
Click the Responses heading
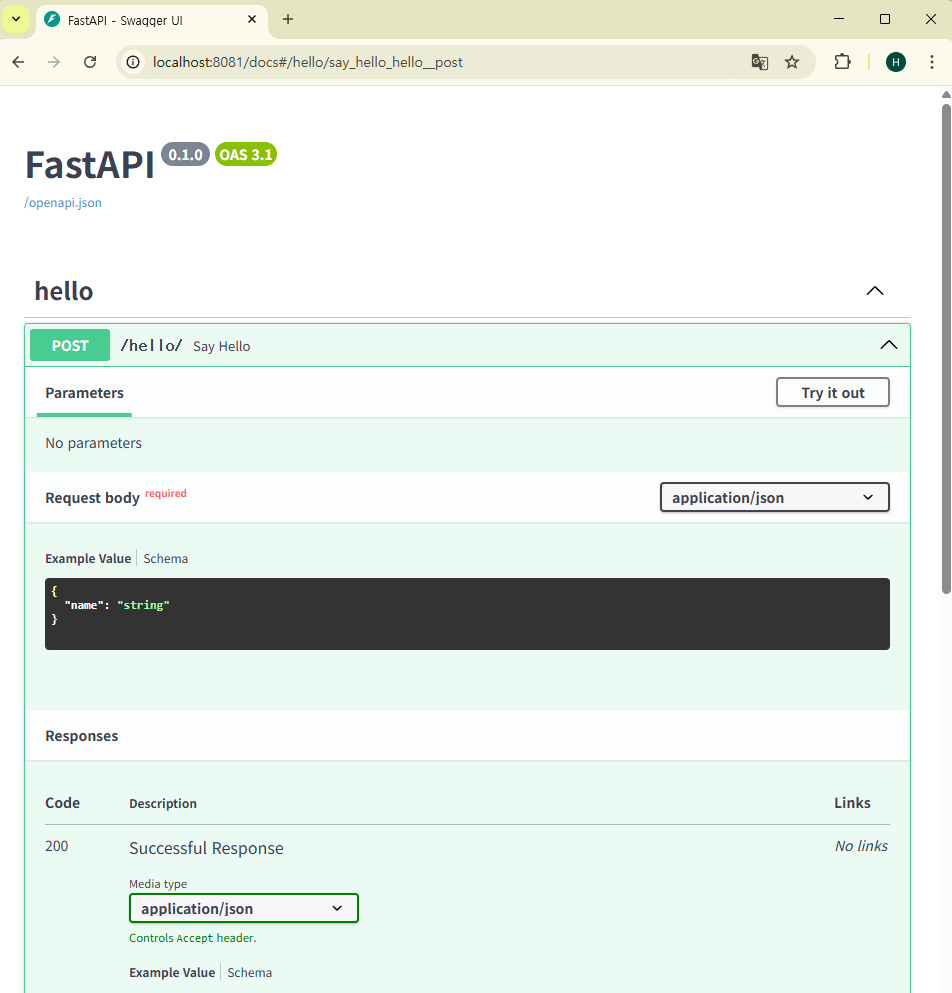point(82,736)
